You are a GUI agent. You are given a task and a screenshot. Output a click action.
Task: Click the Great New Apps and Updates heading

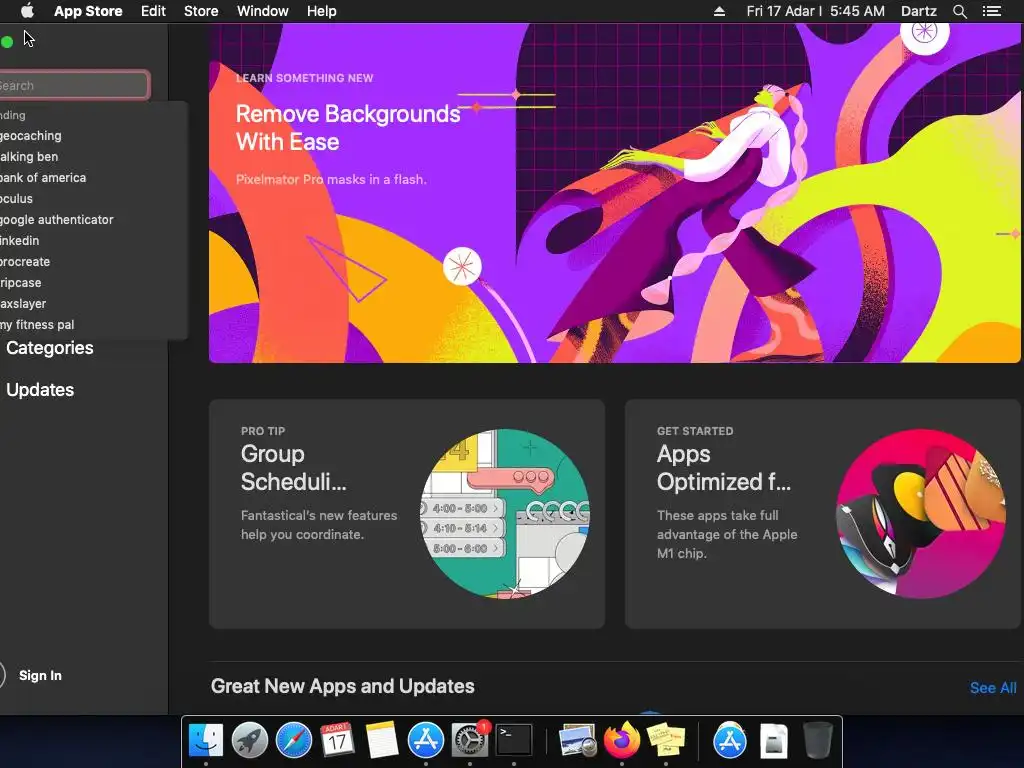click(x=342, y=686)
